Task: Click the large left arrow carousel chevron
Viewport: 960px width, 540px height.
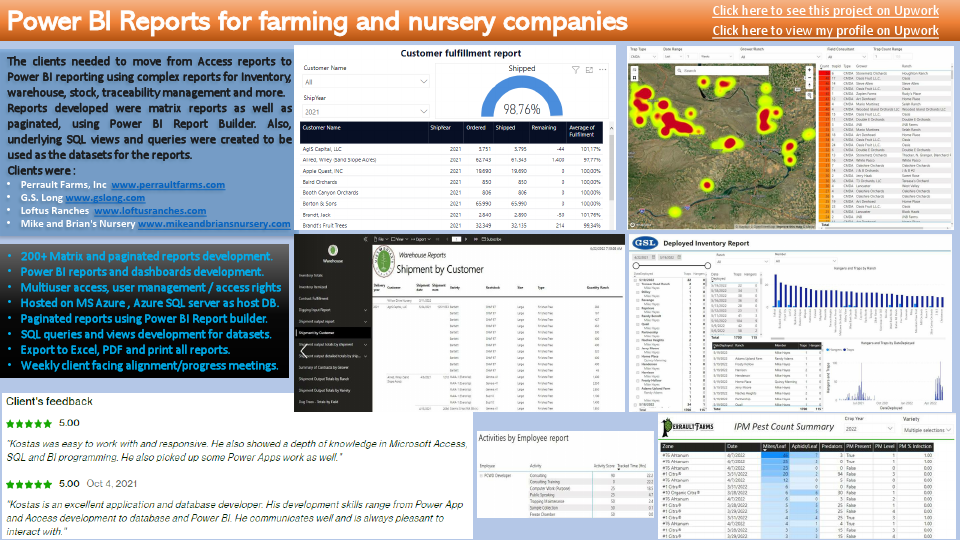Action: coord(304,351)
